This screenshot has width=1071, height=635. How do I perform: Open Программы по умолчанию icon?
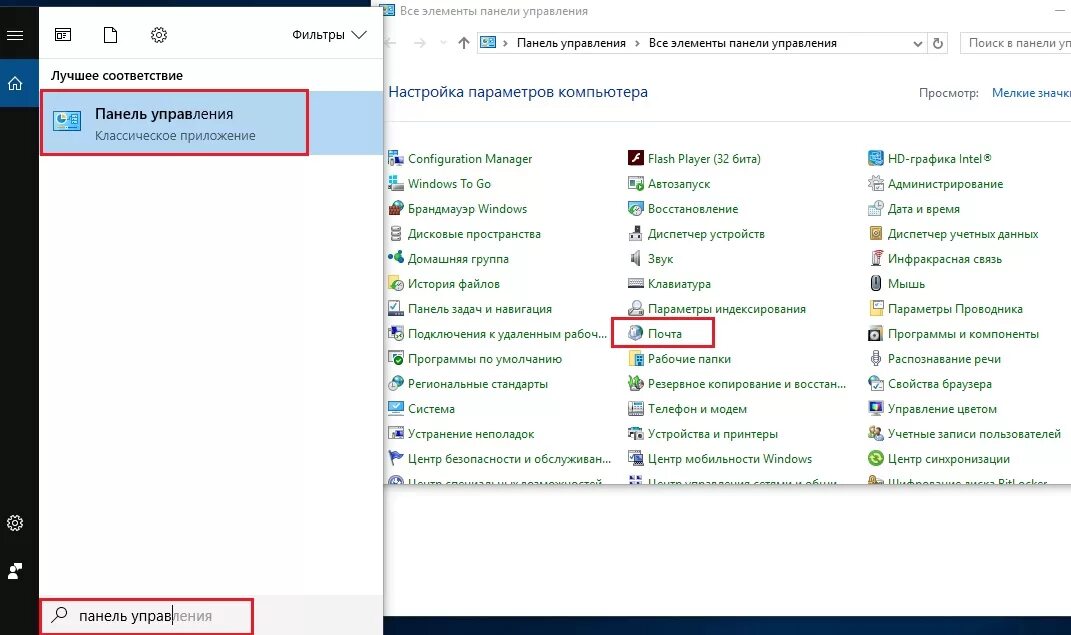point(395,358)
